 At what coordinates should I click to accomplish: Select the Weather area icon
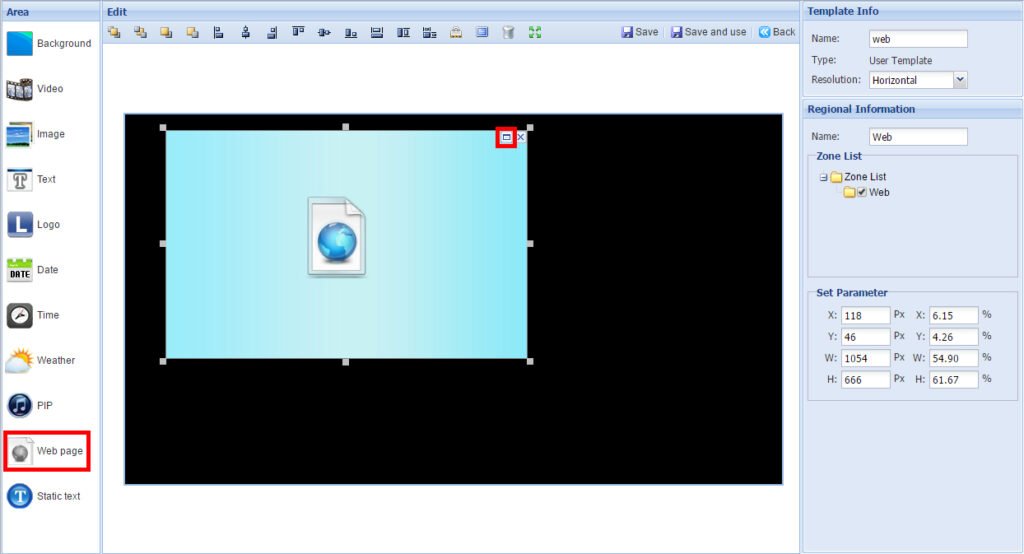(21, 360)
